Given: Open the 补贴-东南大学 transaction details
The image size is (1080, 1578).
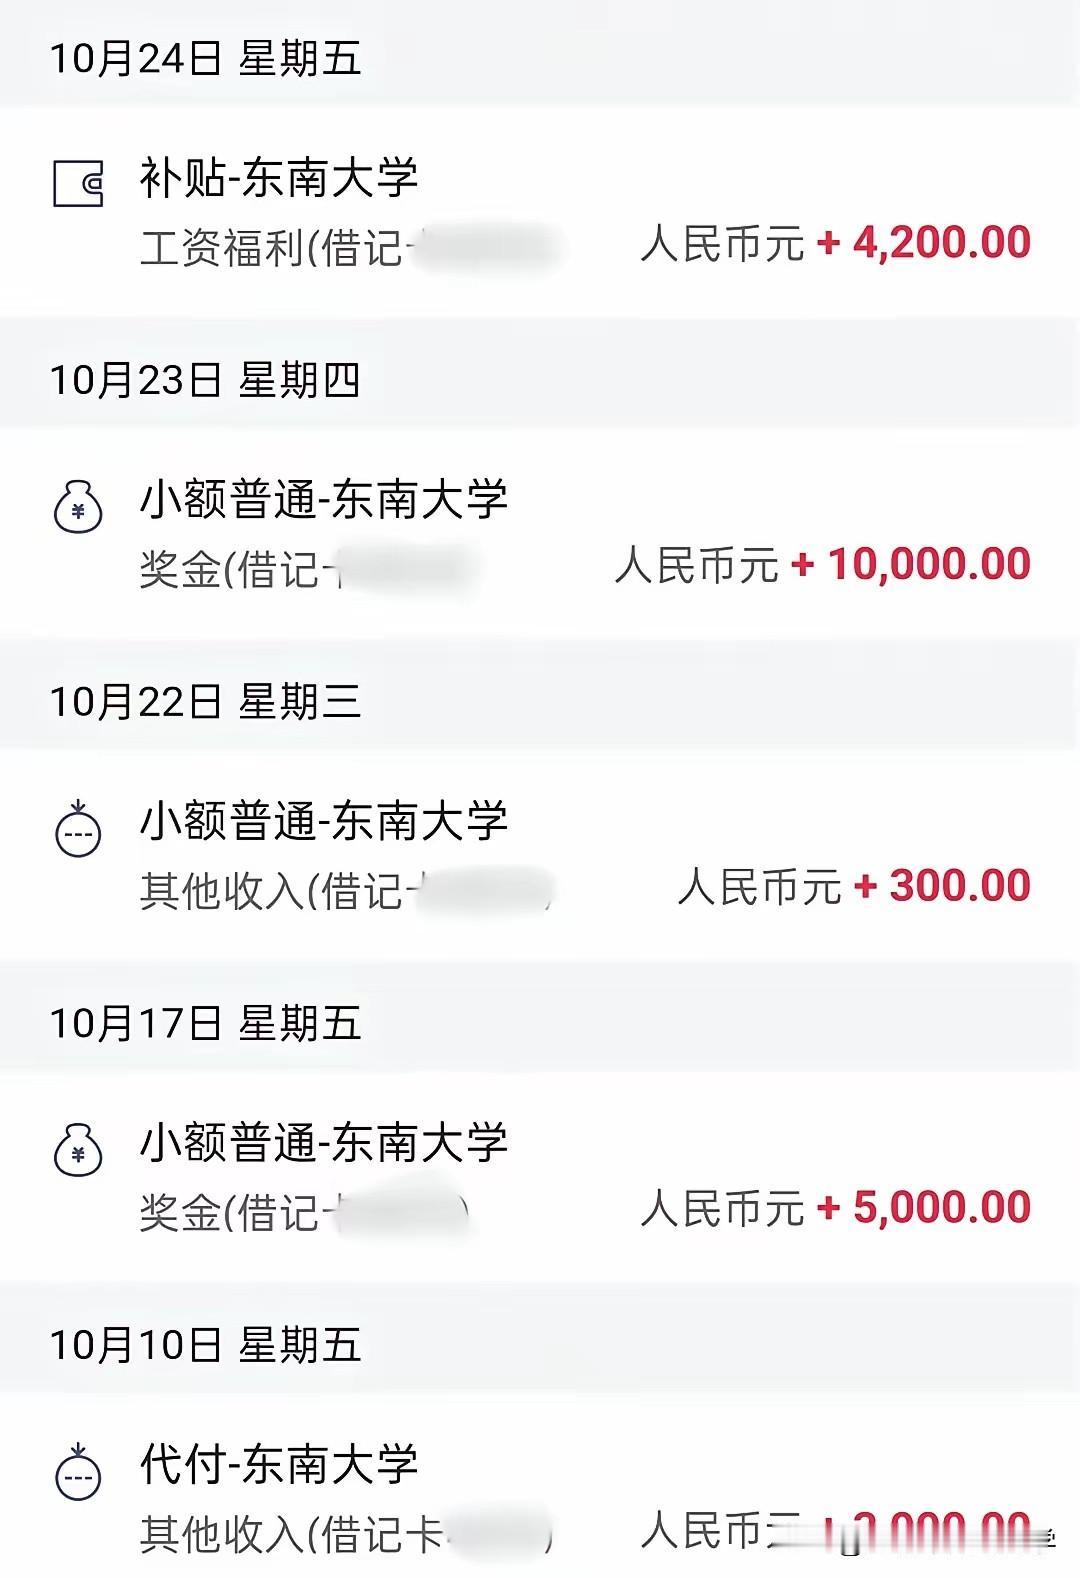Looking at the screenshot, I should 279,179.
